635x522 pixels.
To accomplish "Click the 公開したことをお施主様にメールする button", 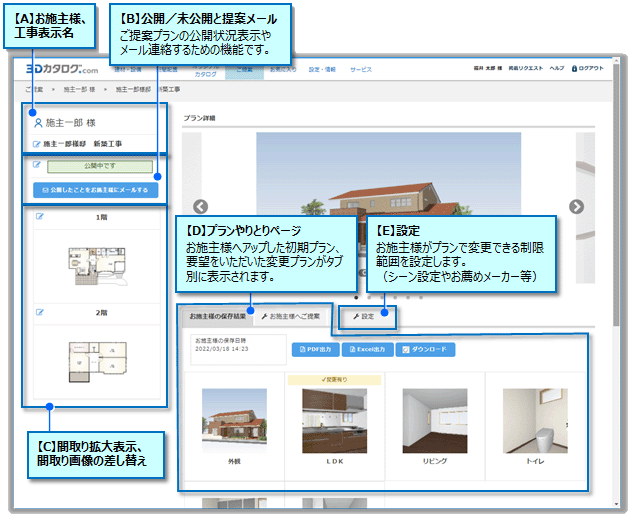I will (x=95, y=189).
